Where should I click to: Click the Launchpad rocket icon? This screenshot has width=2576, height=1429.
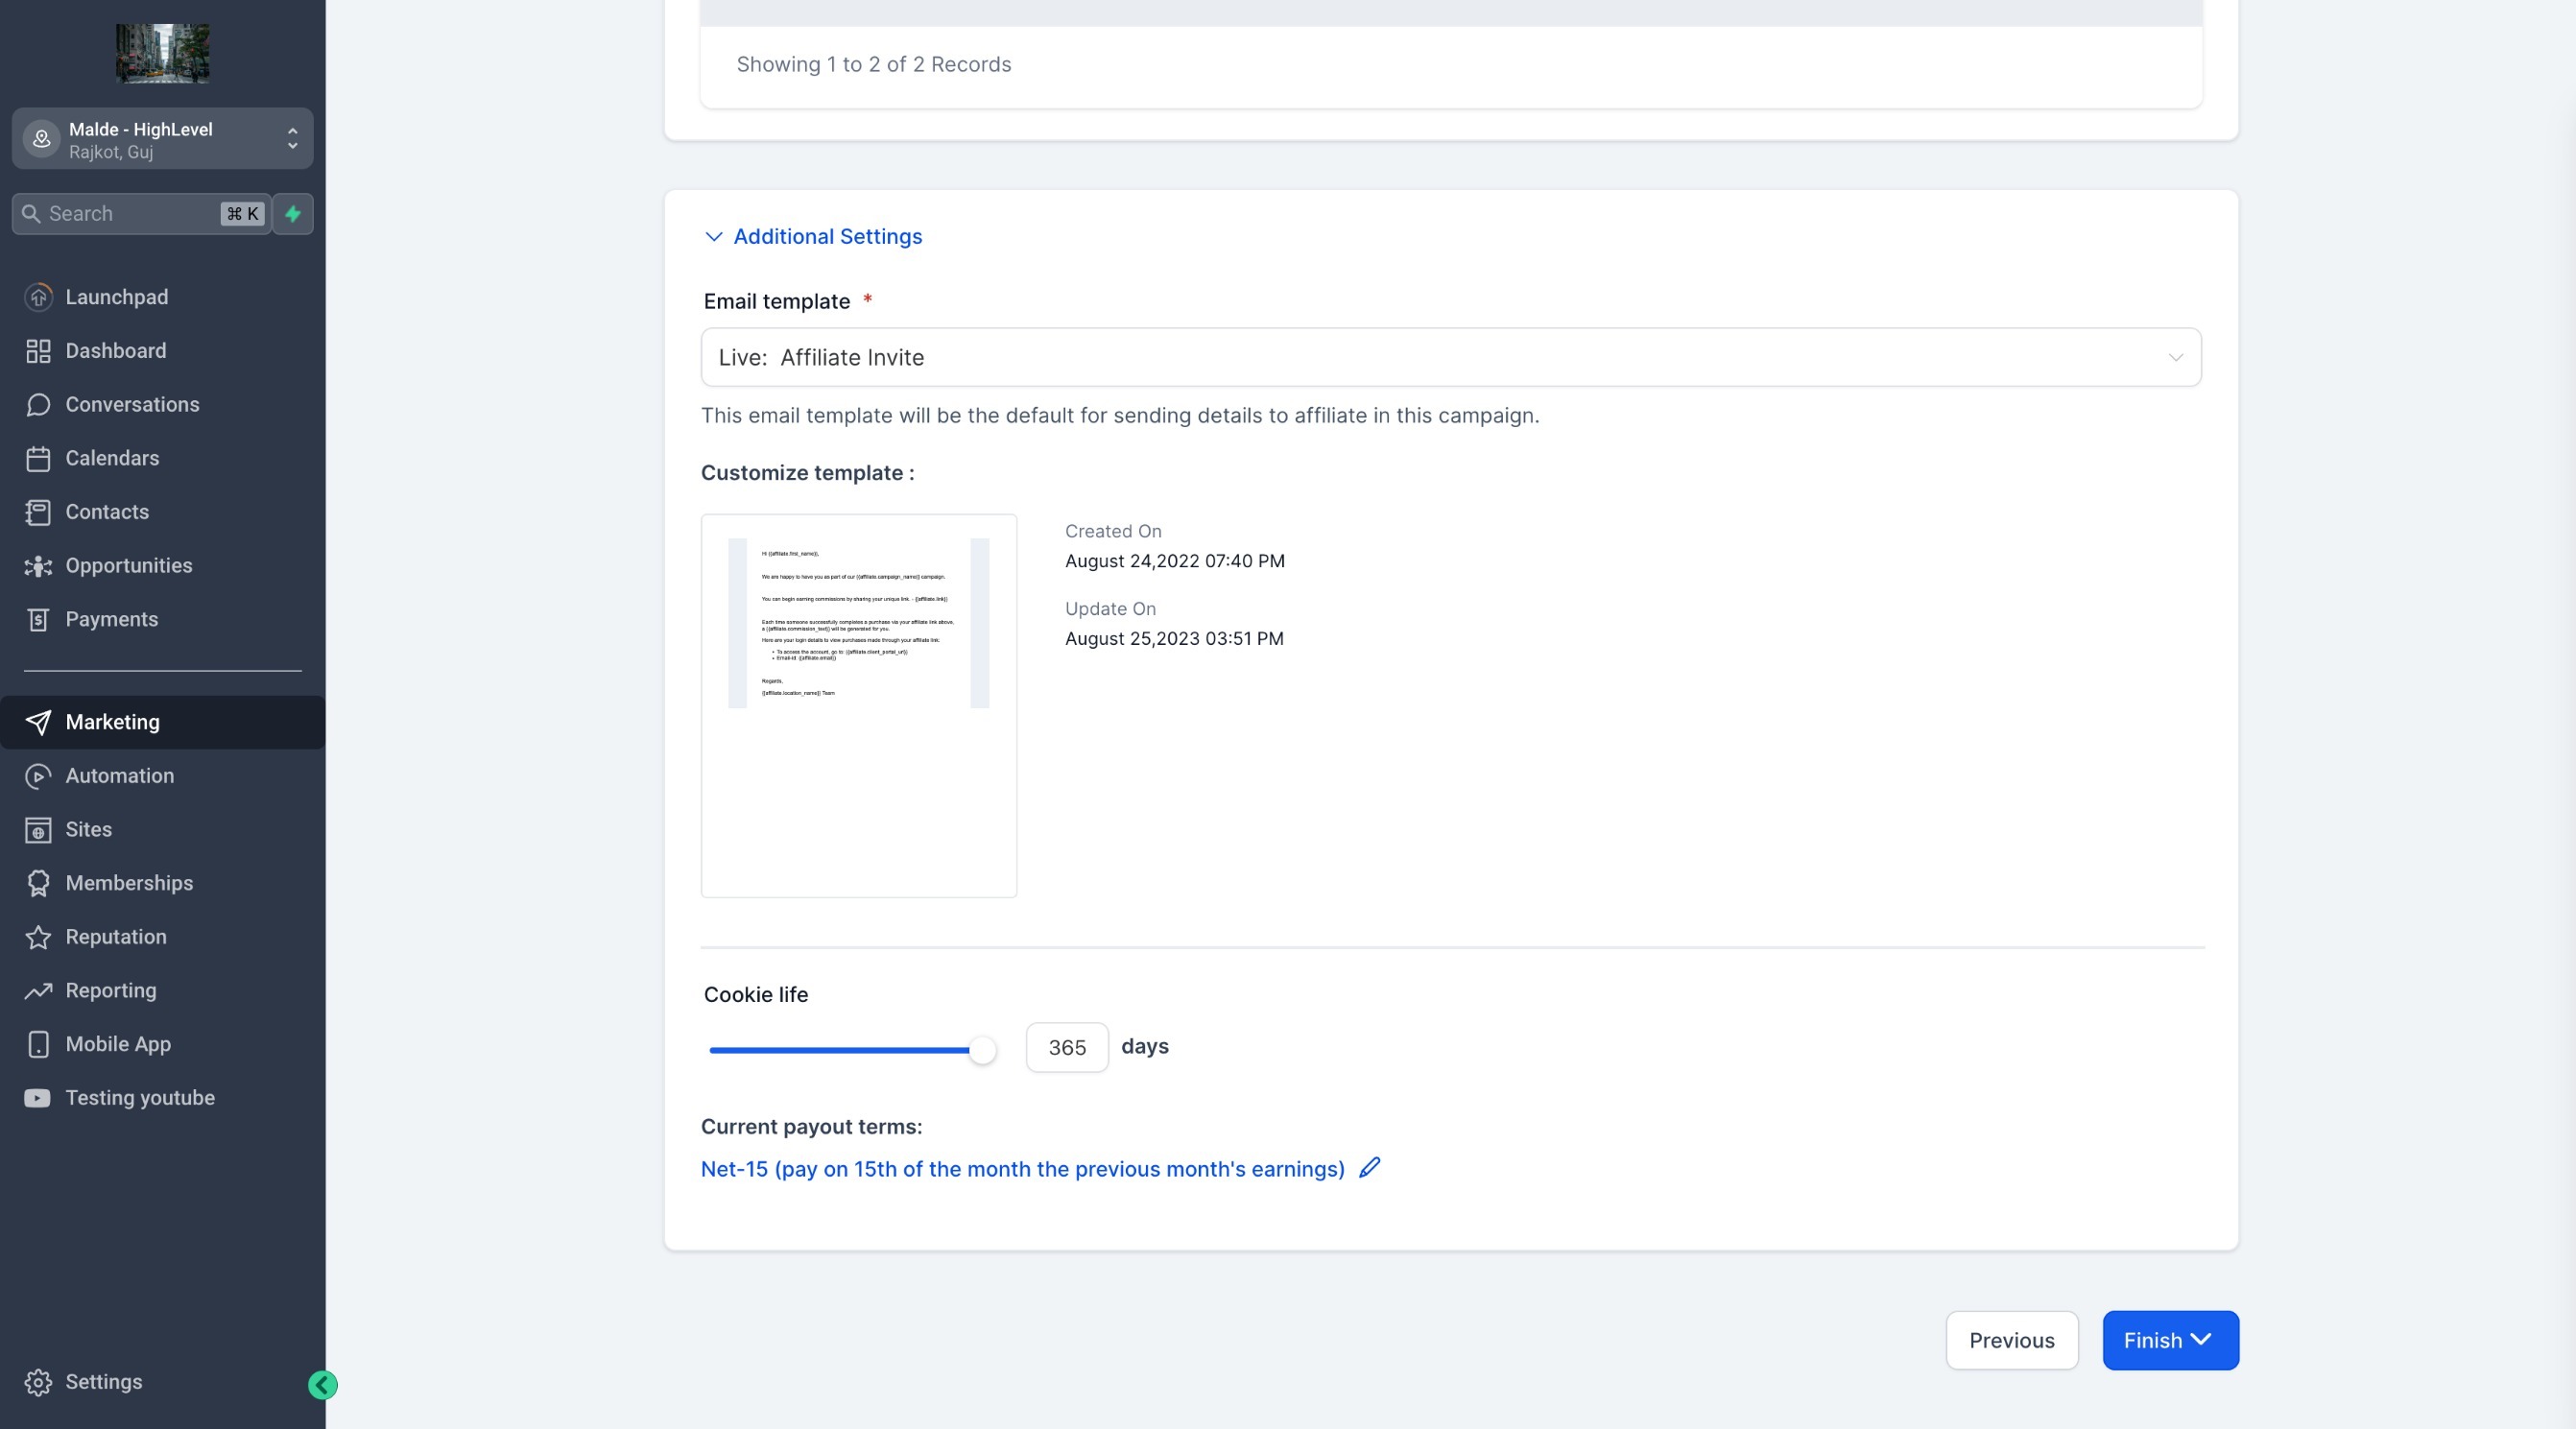tap(38, 297)
